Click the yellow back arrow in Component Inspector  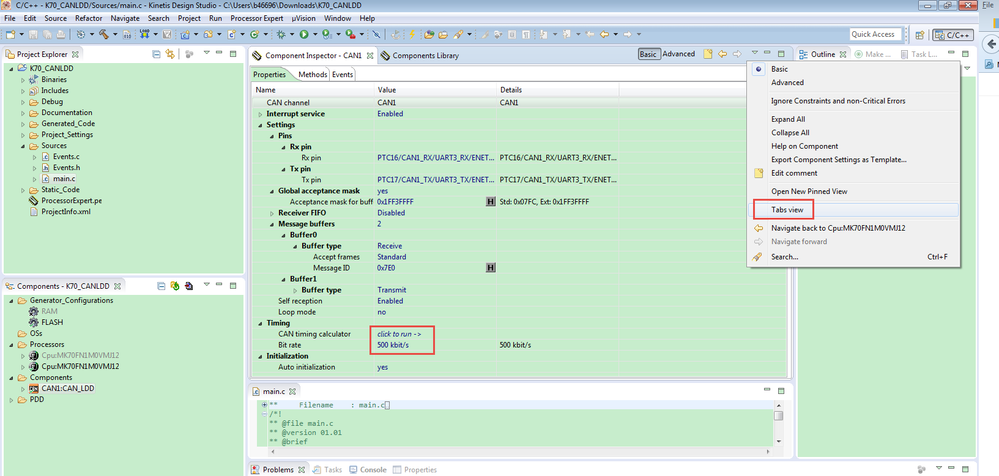[x=722, y=54]
